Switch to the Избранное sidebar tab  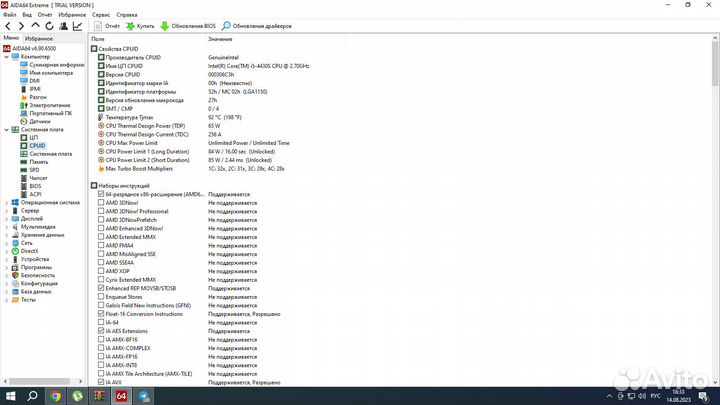[39, 39]
